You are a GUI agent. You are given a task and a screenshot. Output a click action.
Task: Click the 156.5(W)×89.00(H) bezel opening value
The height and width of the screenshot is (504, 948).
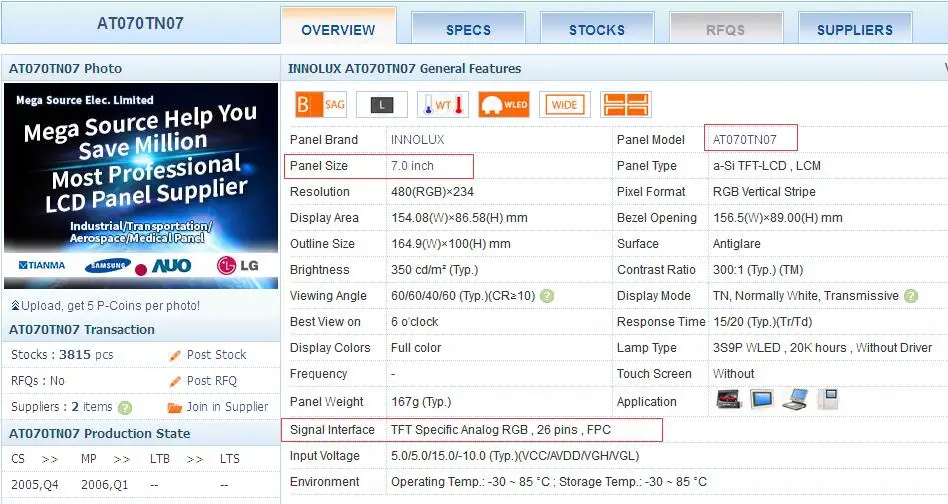click(x=778, y=218)
